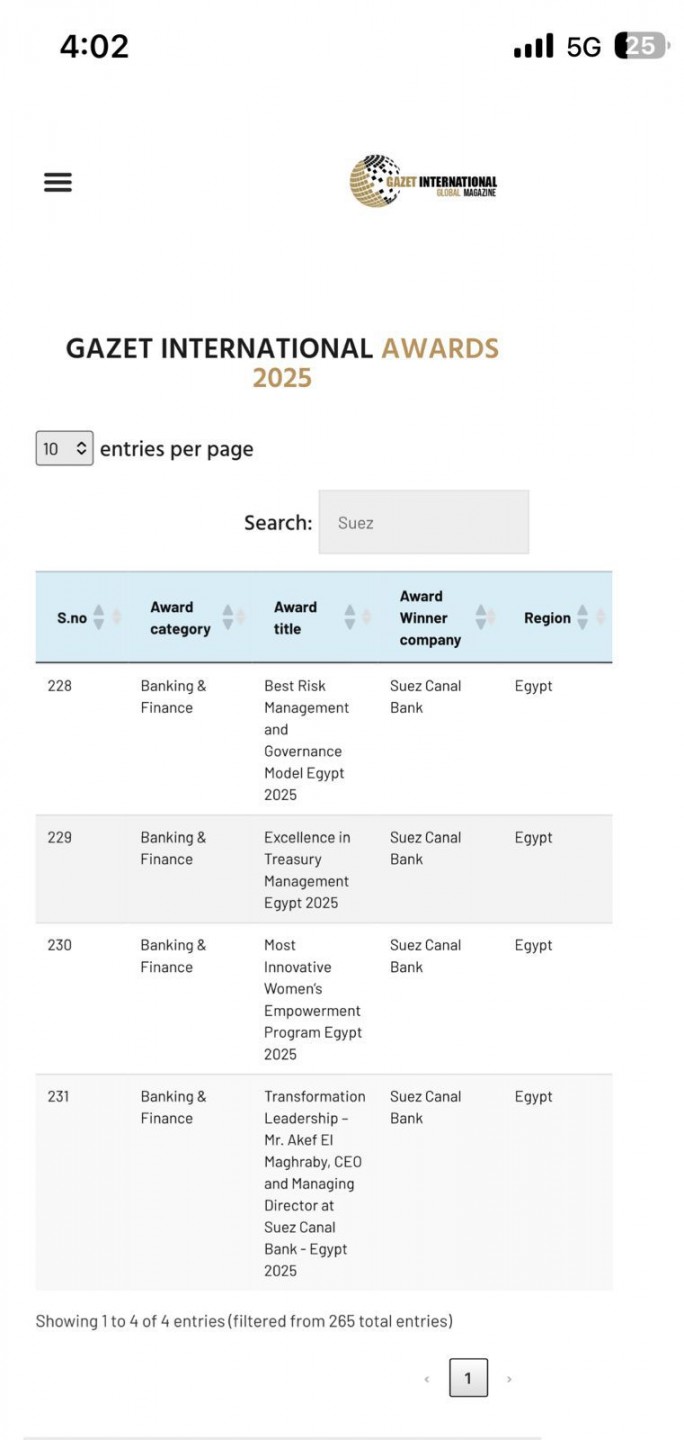Click the Region column header text

[x=547, y=618]
